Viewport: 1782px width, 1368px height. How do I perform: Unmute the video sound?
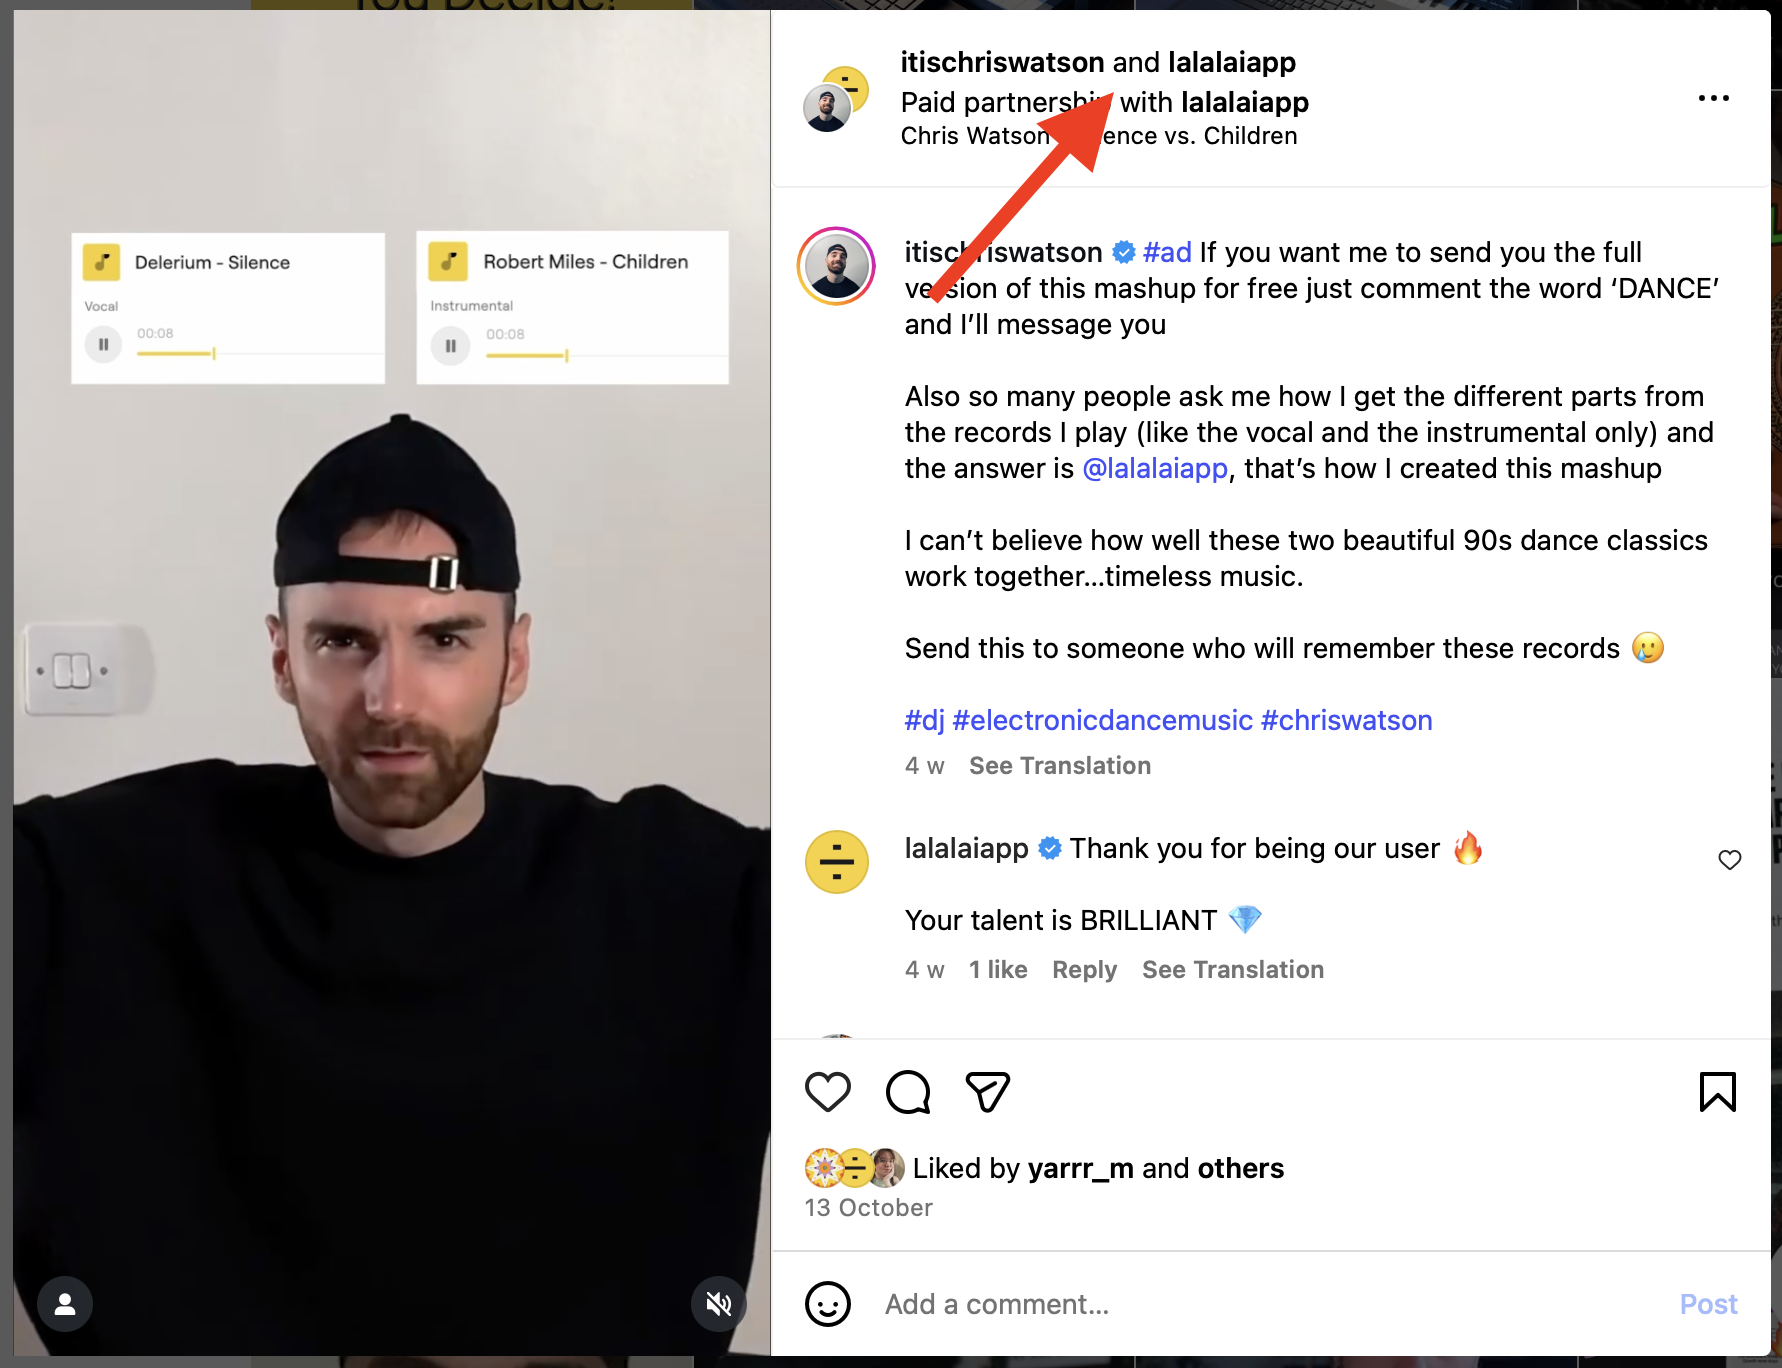[x=719, y=1304]
